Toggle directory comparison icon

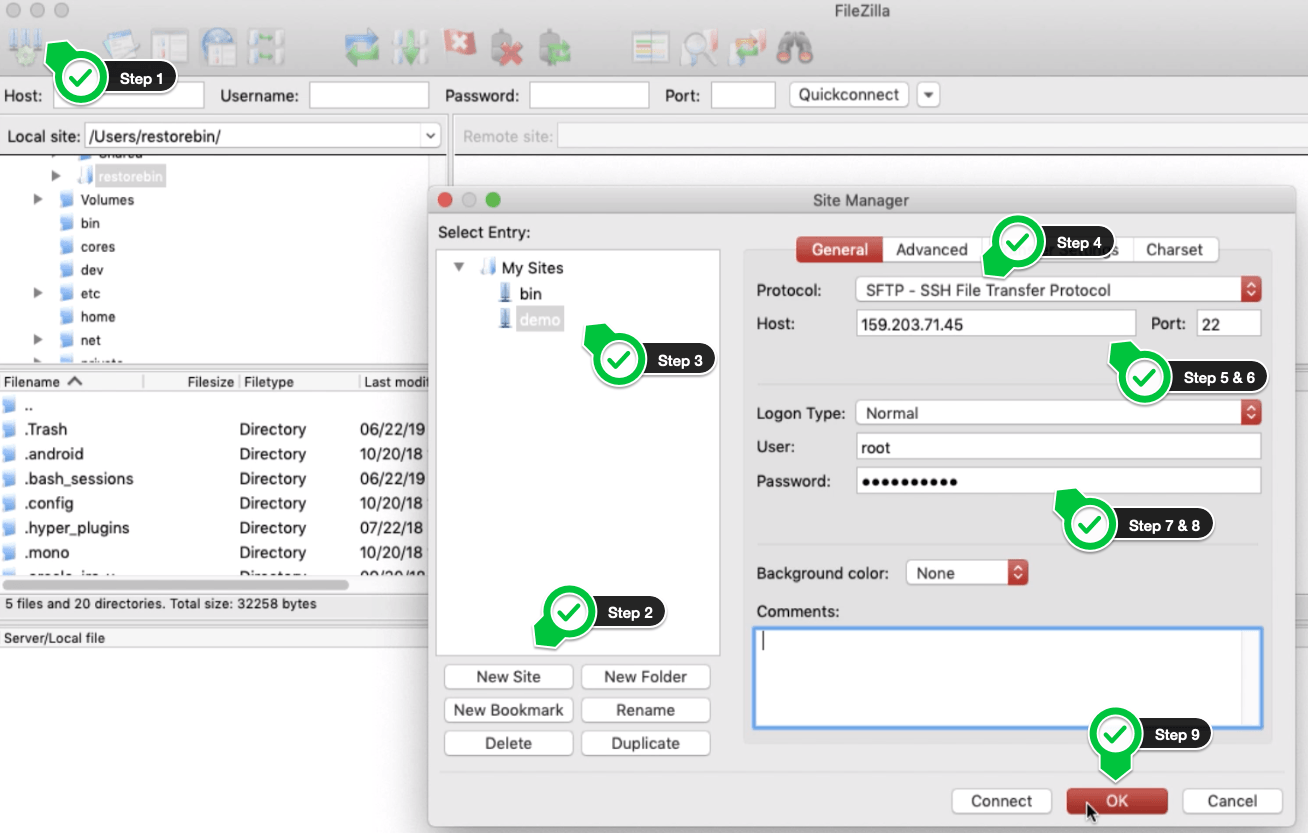698,47
